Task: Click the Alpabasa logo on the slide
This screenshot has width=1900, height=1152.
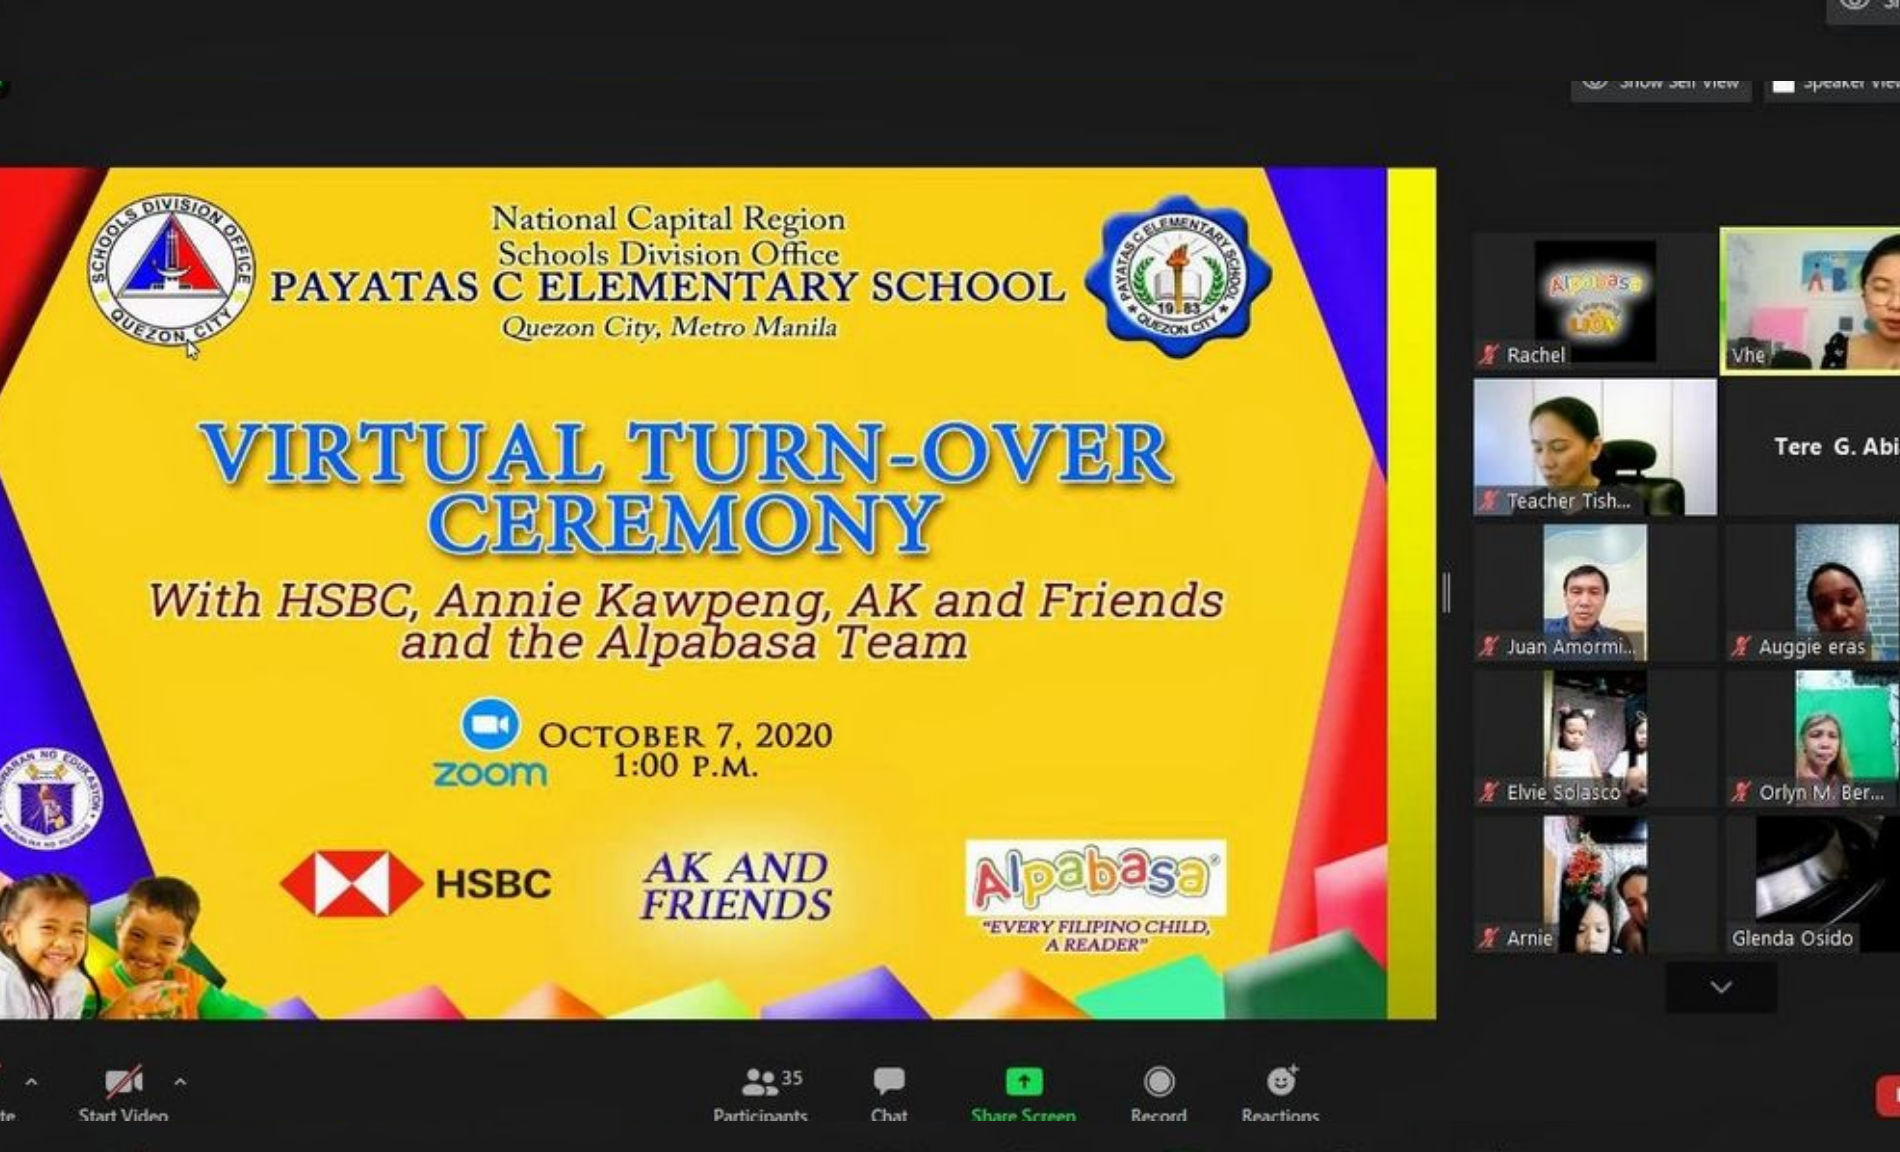Action: [x=1096, y=878]
